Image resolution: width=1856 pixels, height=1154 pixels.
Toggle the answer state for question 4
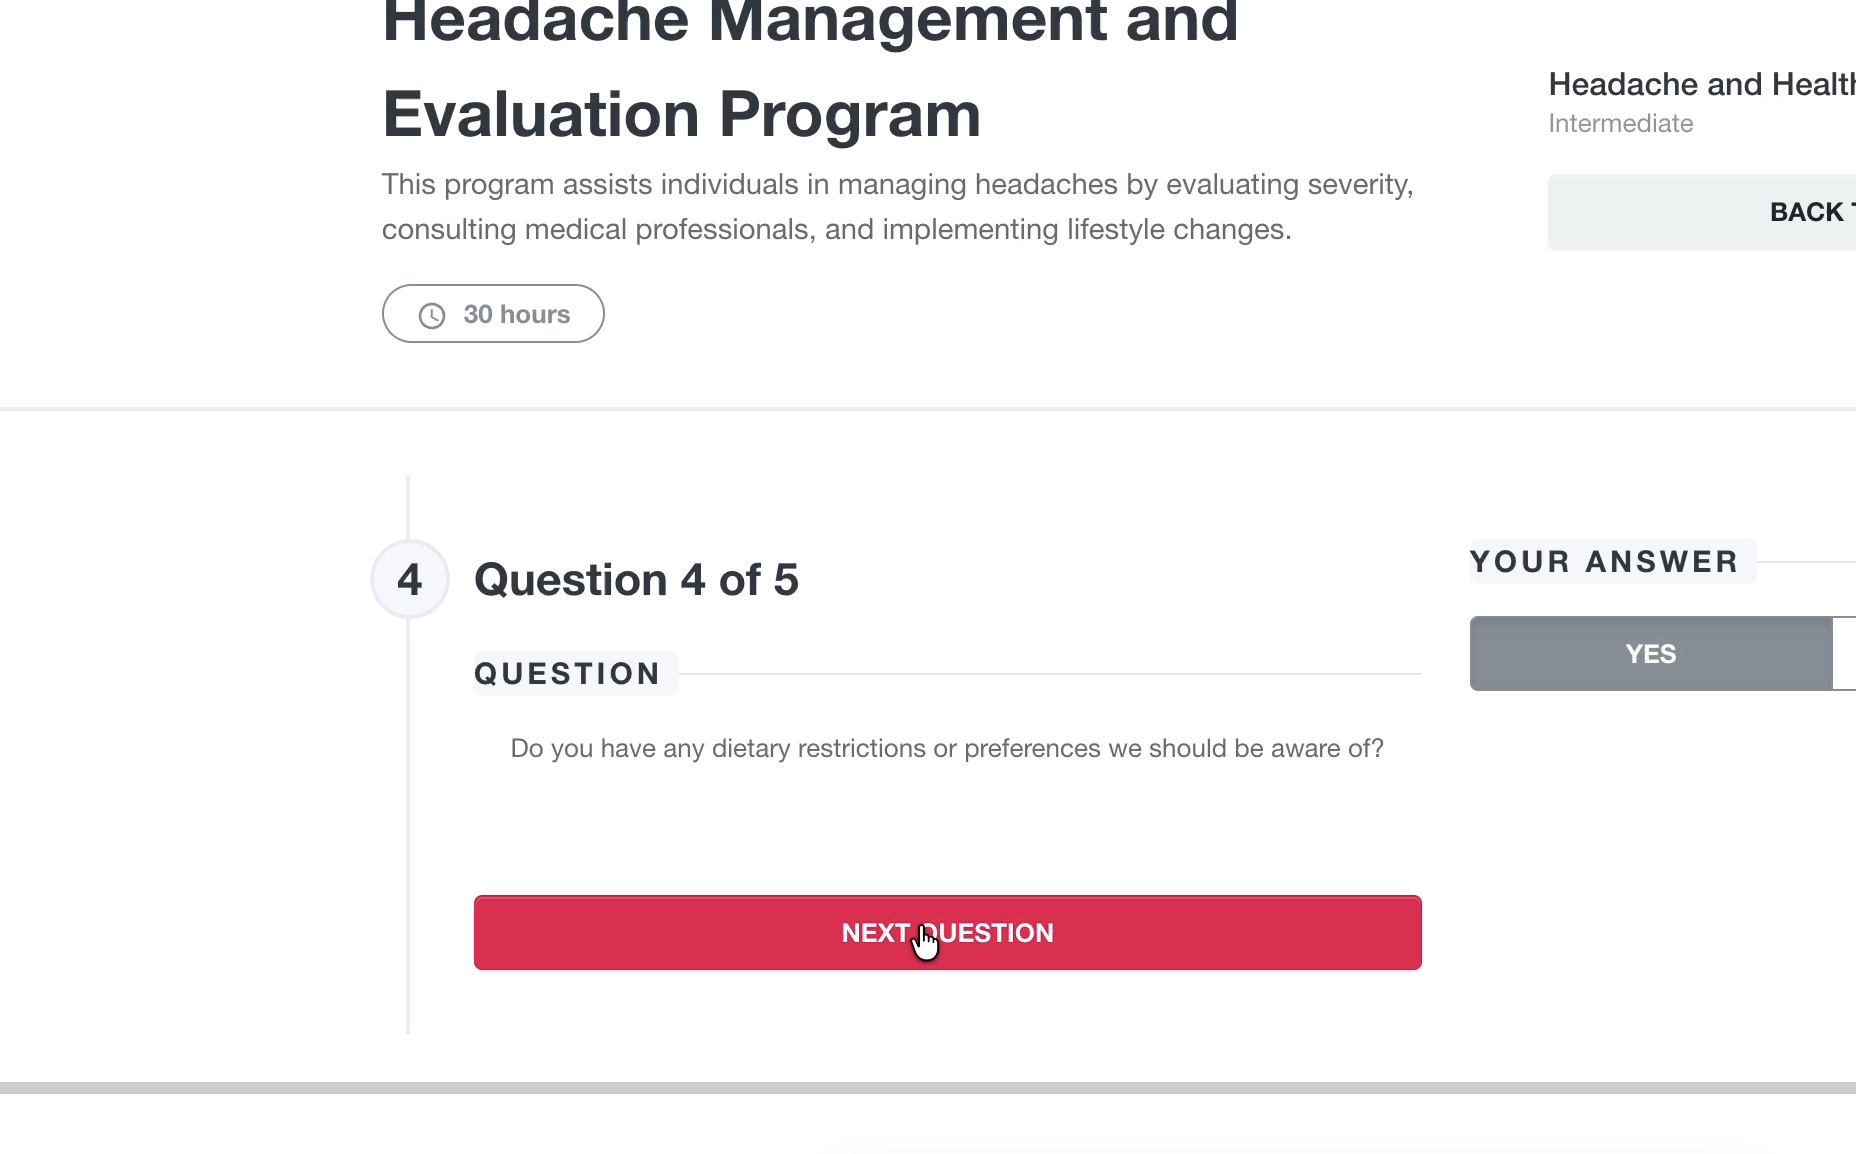tap(1651, 653)
